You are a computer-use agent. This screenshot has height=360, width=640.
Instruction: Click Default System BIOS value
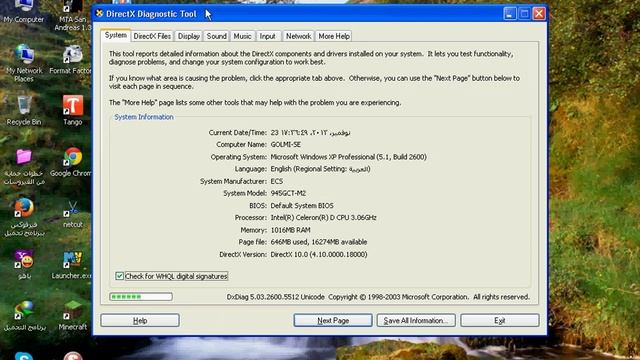point(302,206)
